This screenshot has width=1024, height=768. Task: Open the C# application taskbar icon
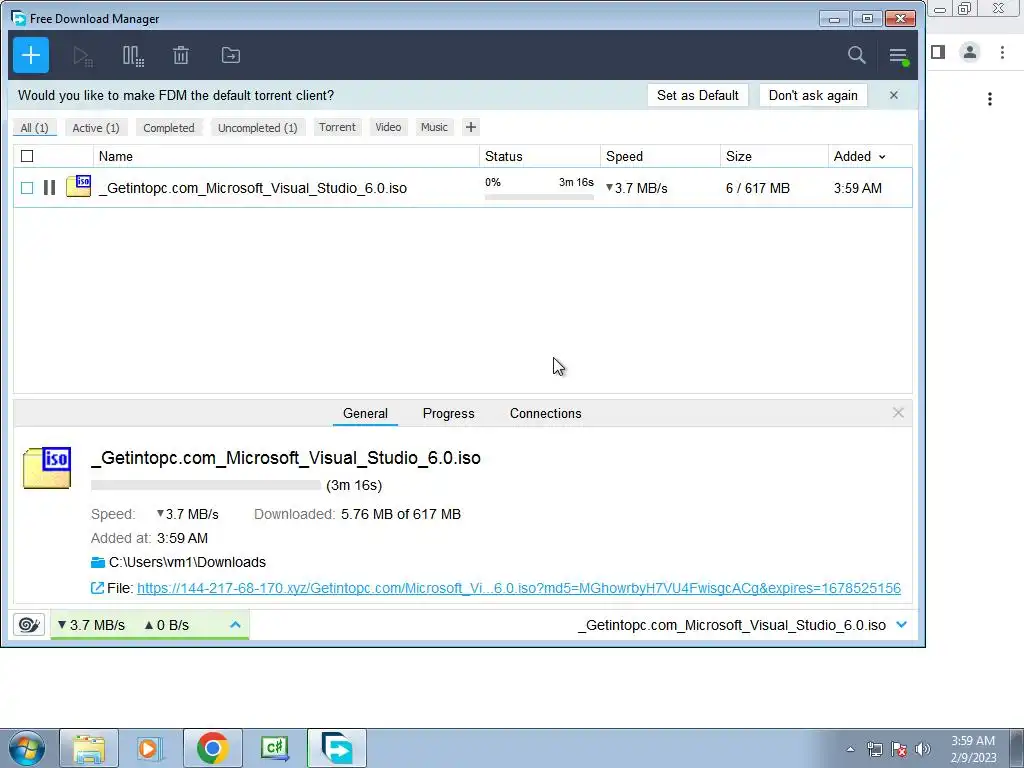coord(274,748)
